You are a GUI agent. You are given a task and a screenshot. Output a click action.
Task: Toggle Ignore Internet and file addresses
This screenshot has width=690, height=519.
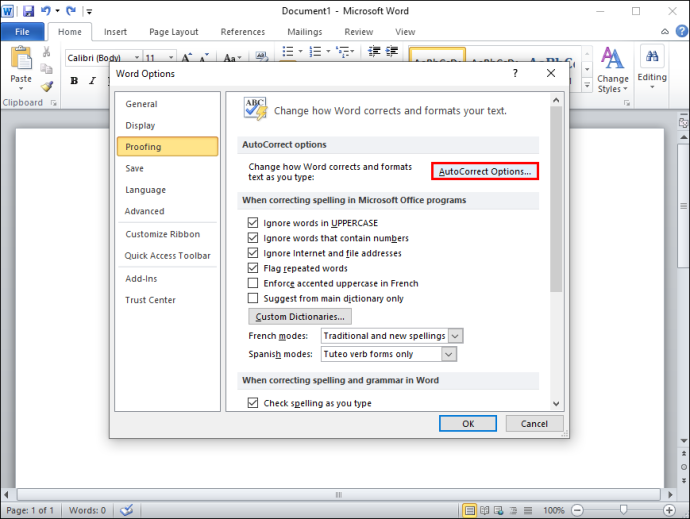(253, 253)
